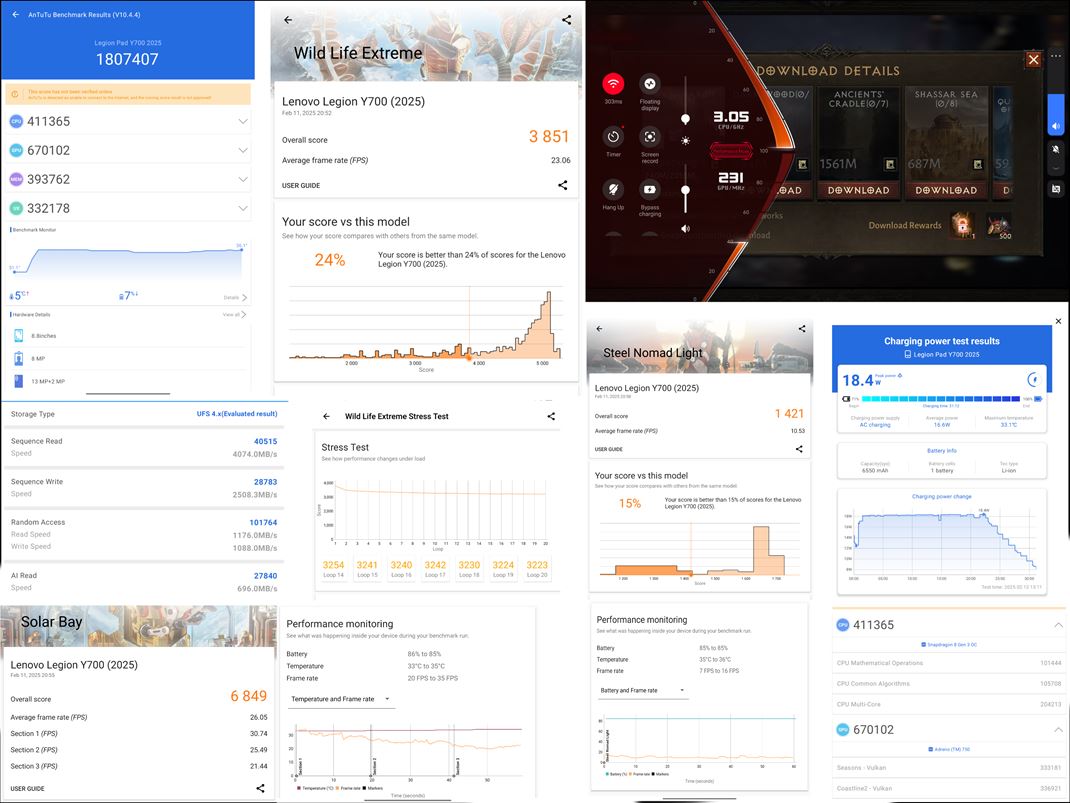Open USER GUIDE in Solar Bay
Image resolution: width=1070 pixels, height=803 pixels.
(x=27, y=789)
